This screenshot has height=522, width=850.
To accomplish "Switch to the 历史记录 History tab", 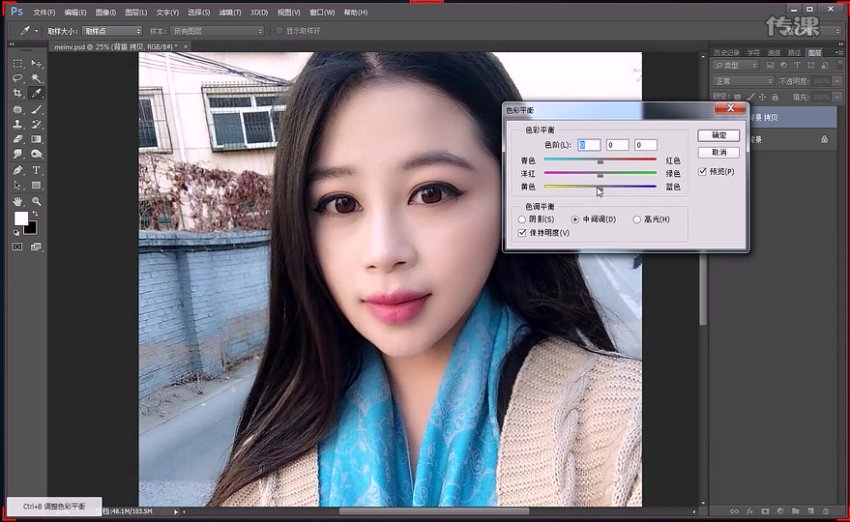I will (727, 52).
